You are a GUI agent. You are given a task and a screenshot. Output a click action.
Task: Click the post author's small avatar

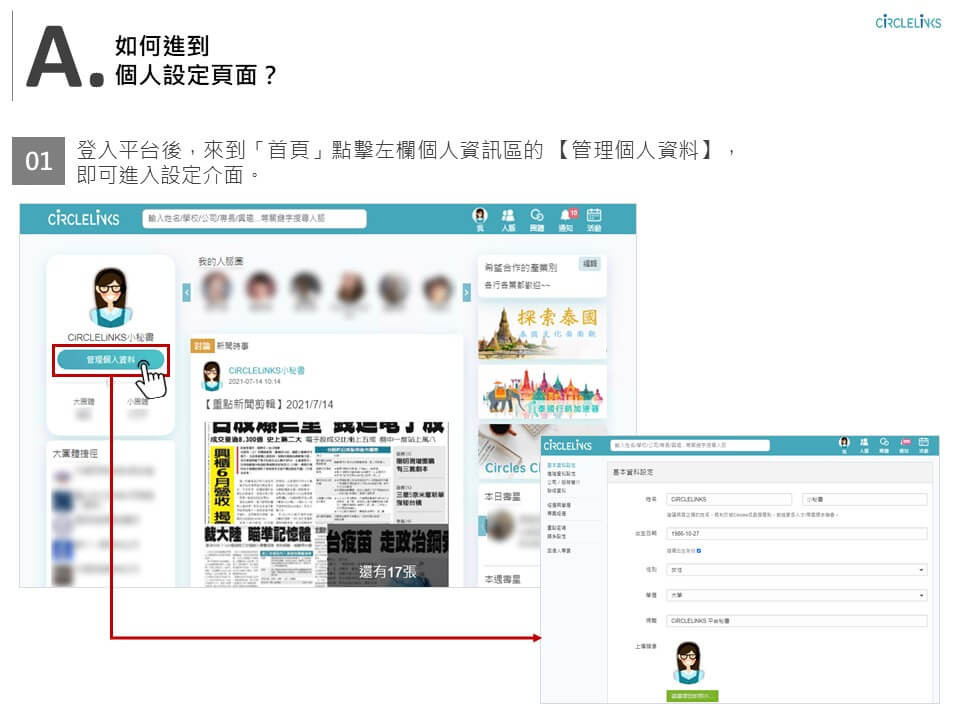pos(212,375)
